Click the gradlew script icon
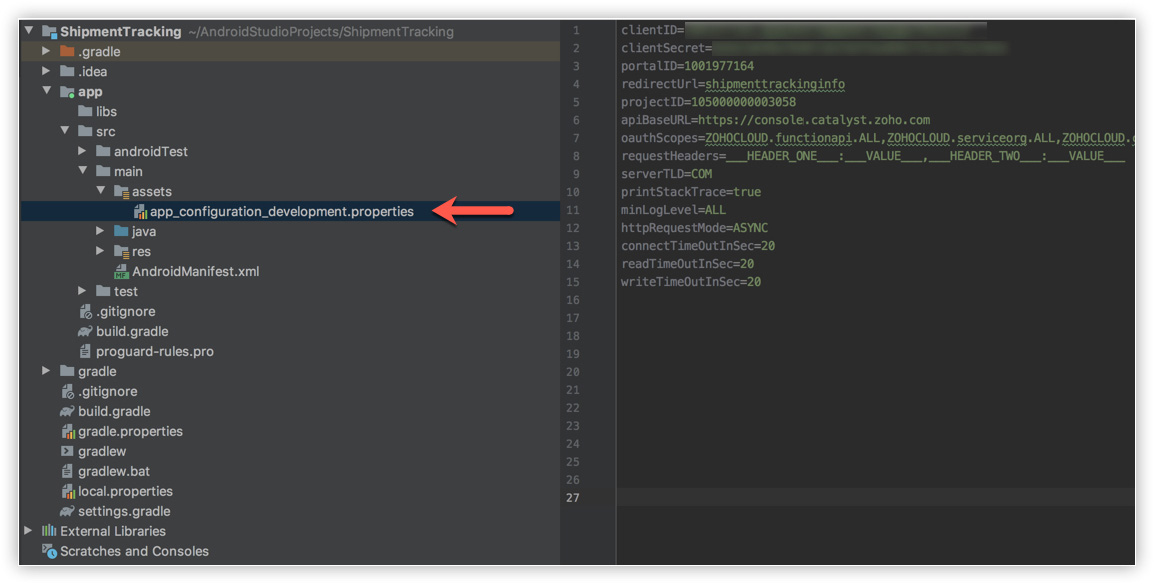 tap(67, 451)
